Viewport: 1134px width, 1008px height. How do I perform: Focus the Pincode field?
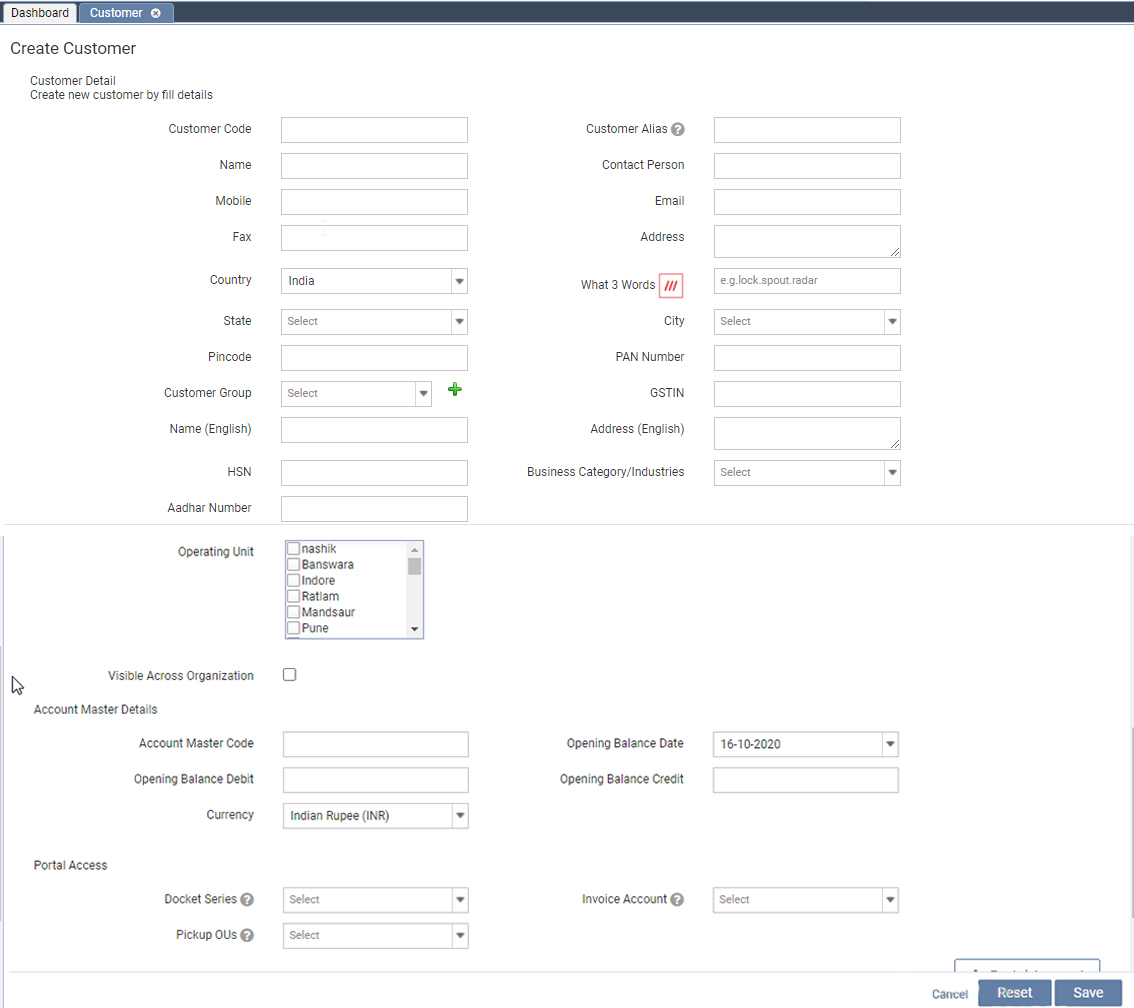click(374, 358)
